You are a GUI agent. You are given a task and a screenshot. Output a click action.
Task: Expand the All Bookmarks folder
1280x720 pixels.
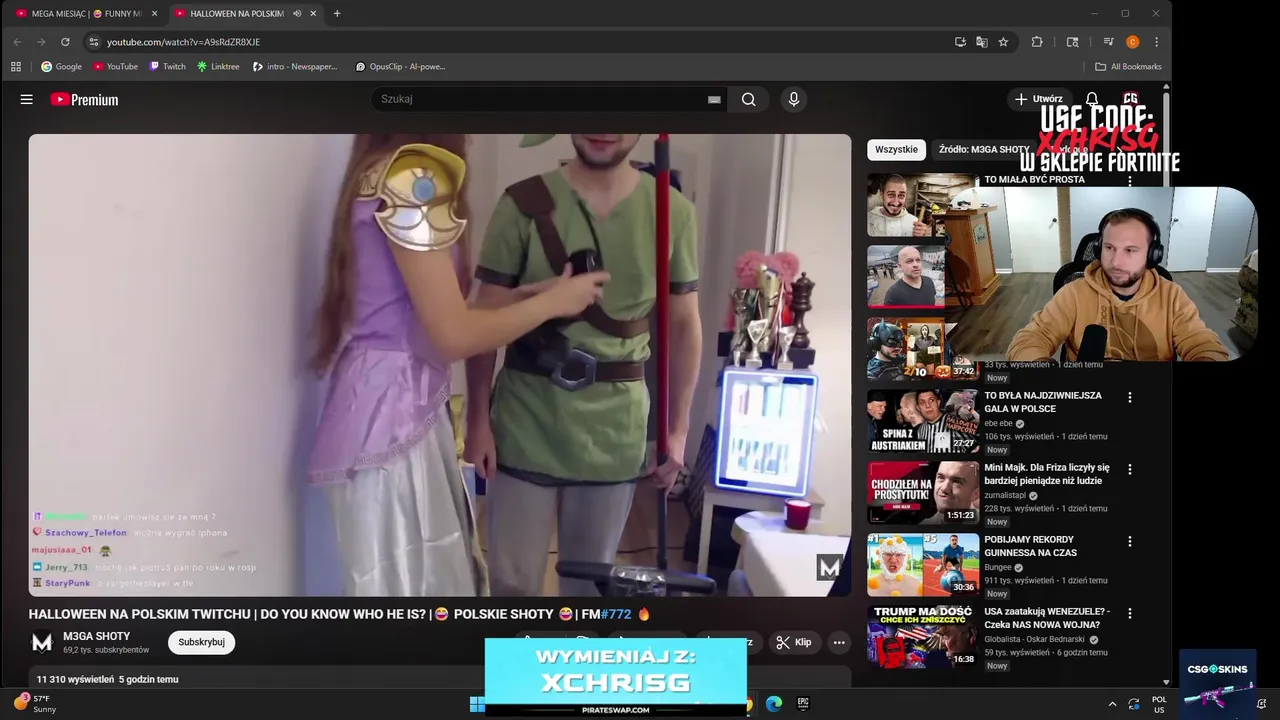pos(1128,67)
